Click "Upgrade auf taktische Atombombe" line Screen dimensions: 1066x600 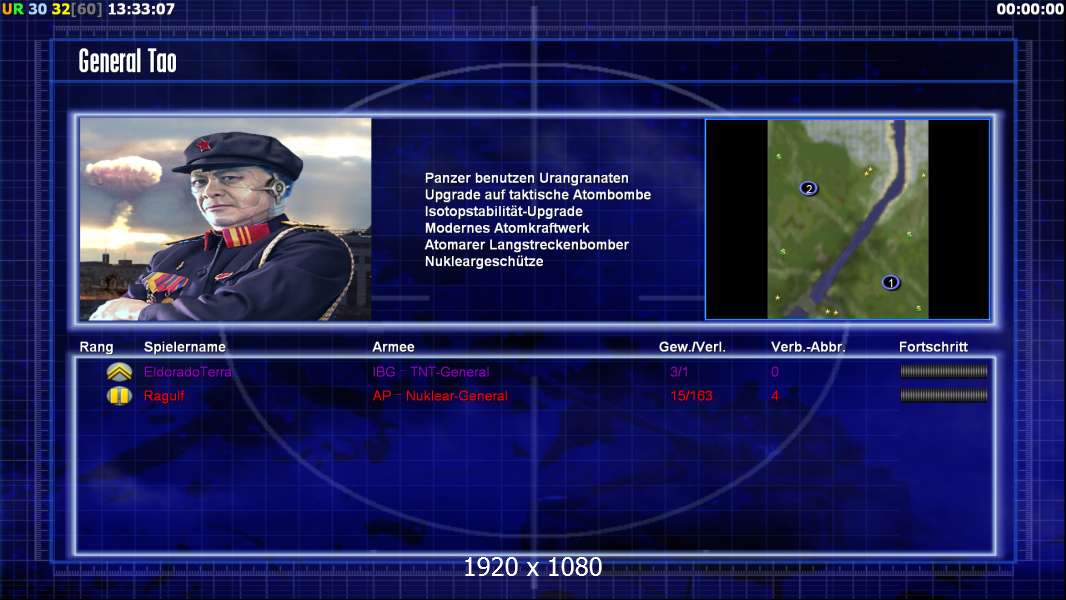coord(538,195)
